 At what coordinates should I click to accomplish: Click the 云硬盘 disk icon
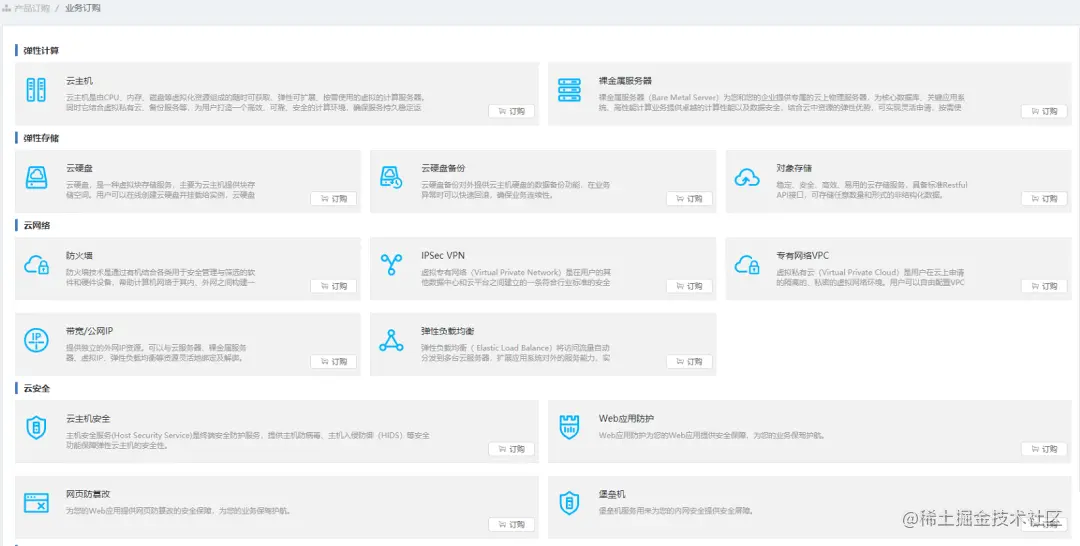point(36,178)
